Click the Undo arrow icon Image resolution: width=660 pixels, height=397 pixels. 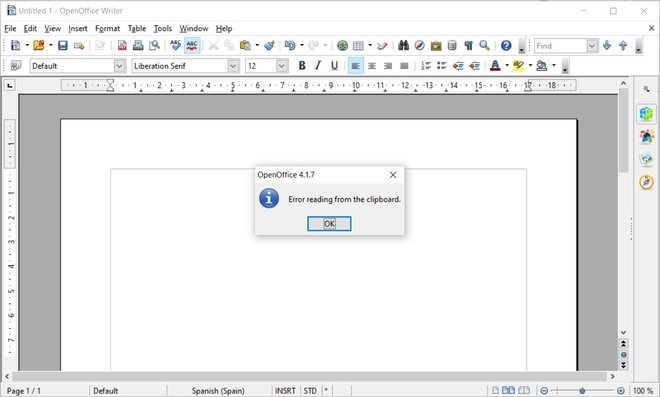click(290, 45)
